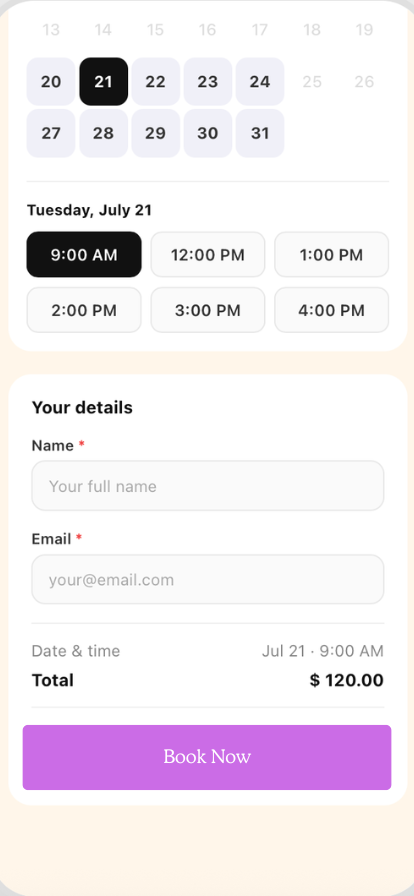Choose the 28th as the appointment day
The image size is (414, 896).
coord(104,133)
